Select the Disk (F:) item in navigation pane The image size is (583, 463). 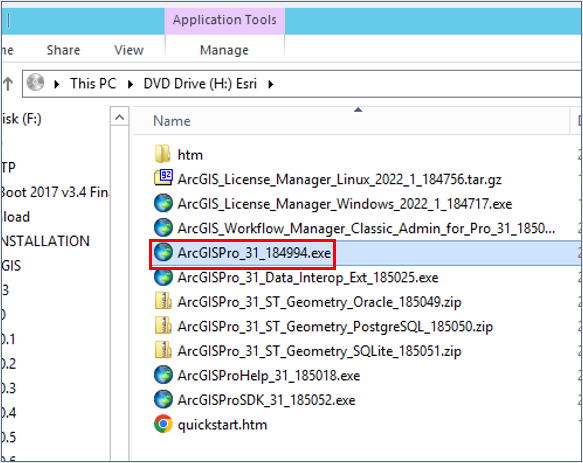tap(21, 119)
